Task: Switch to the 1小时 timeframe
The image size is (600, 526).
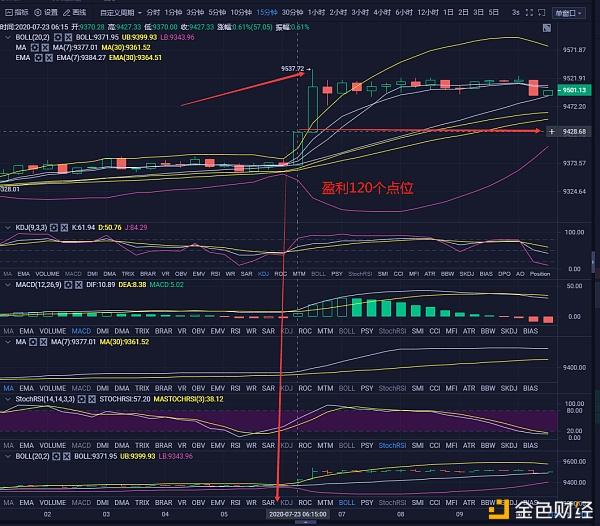Action: (317, 12)
